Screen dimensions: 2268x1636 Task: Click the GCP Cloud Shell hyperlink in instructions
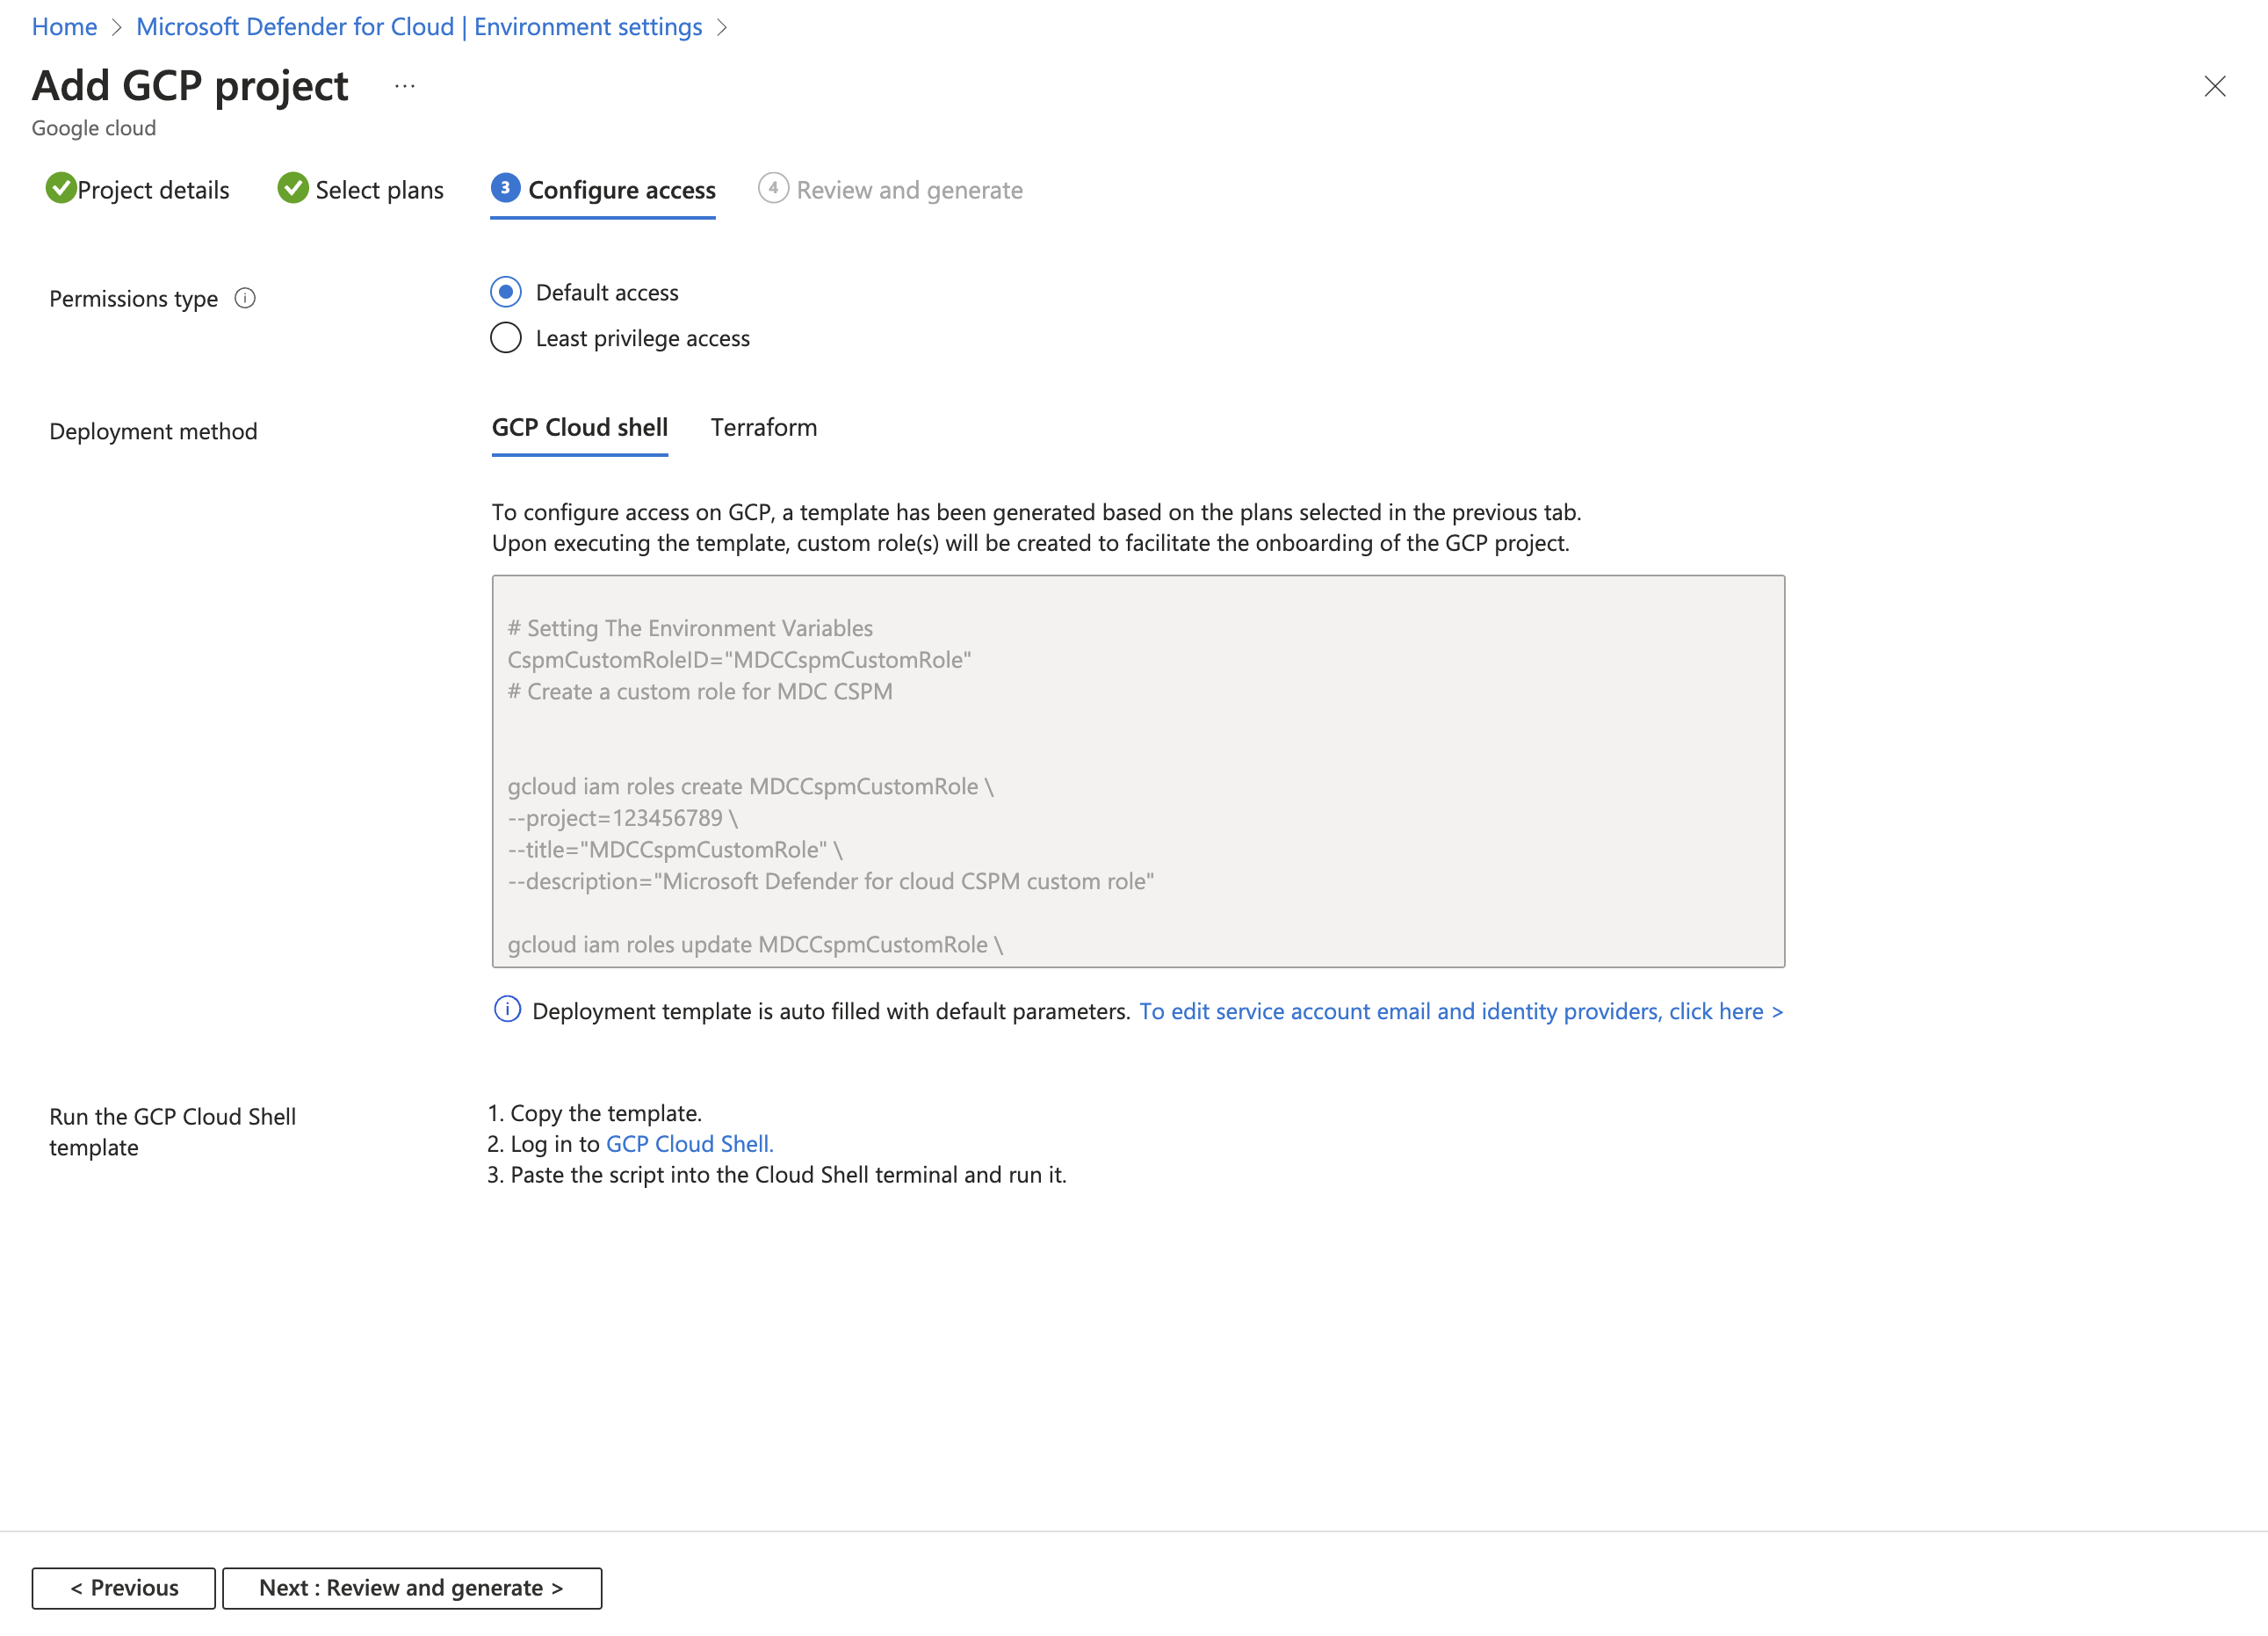pyautogui.click(x=689, y=1143)
